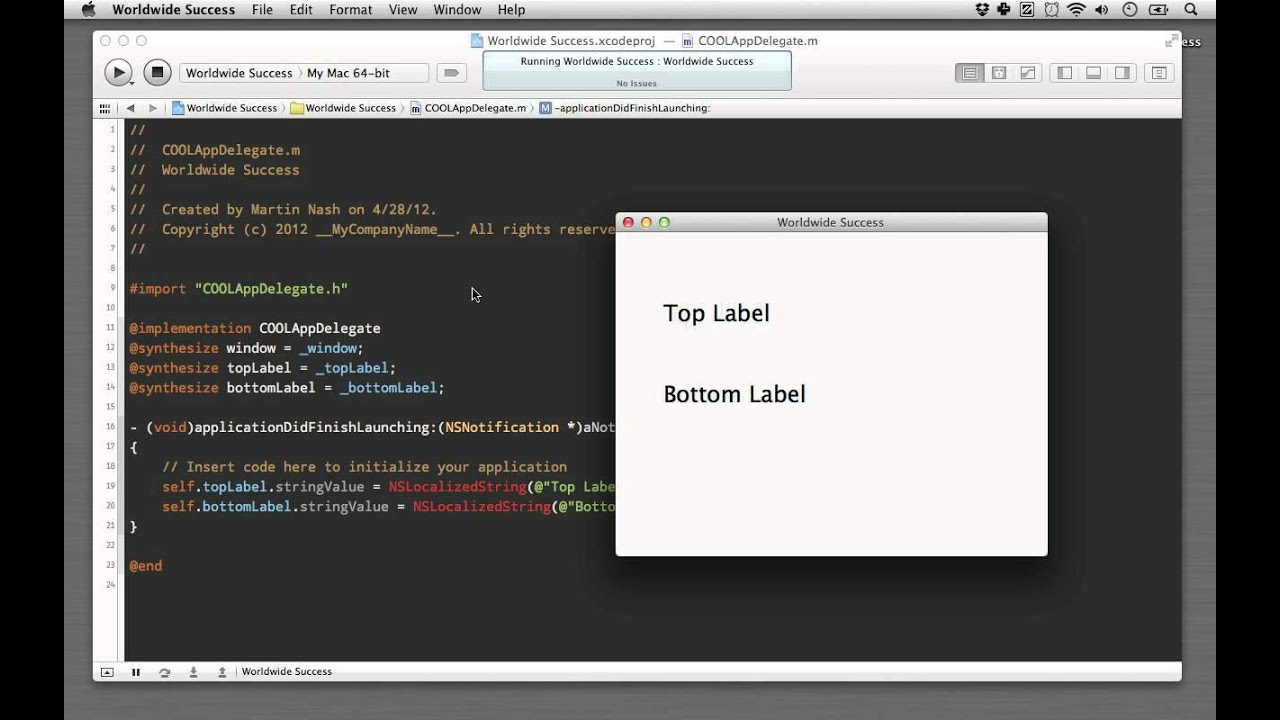Open Worldwide Success process in debug bar
Screen dimensions: 1280x720
coord(286,672)
